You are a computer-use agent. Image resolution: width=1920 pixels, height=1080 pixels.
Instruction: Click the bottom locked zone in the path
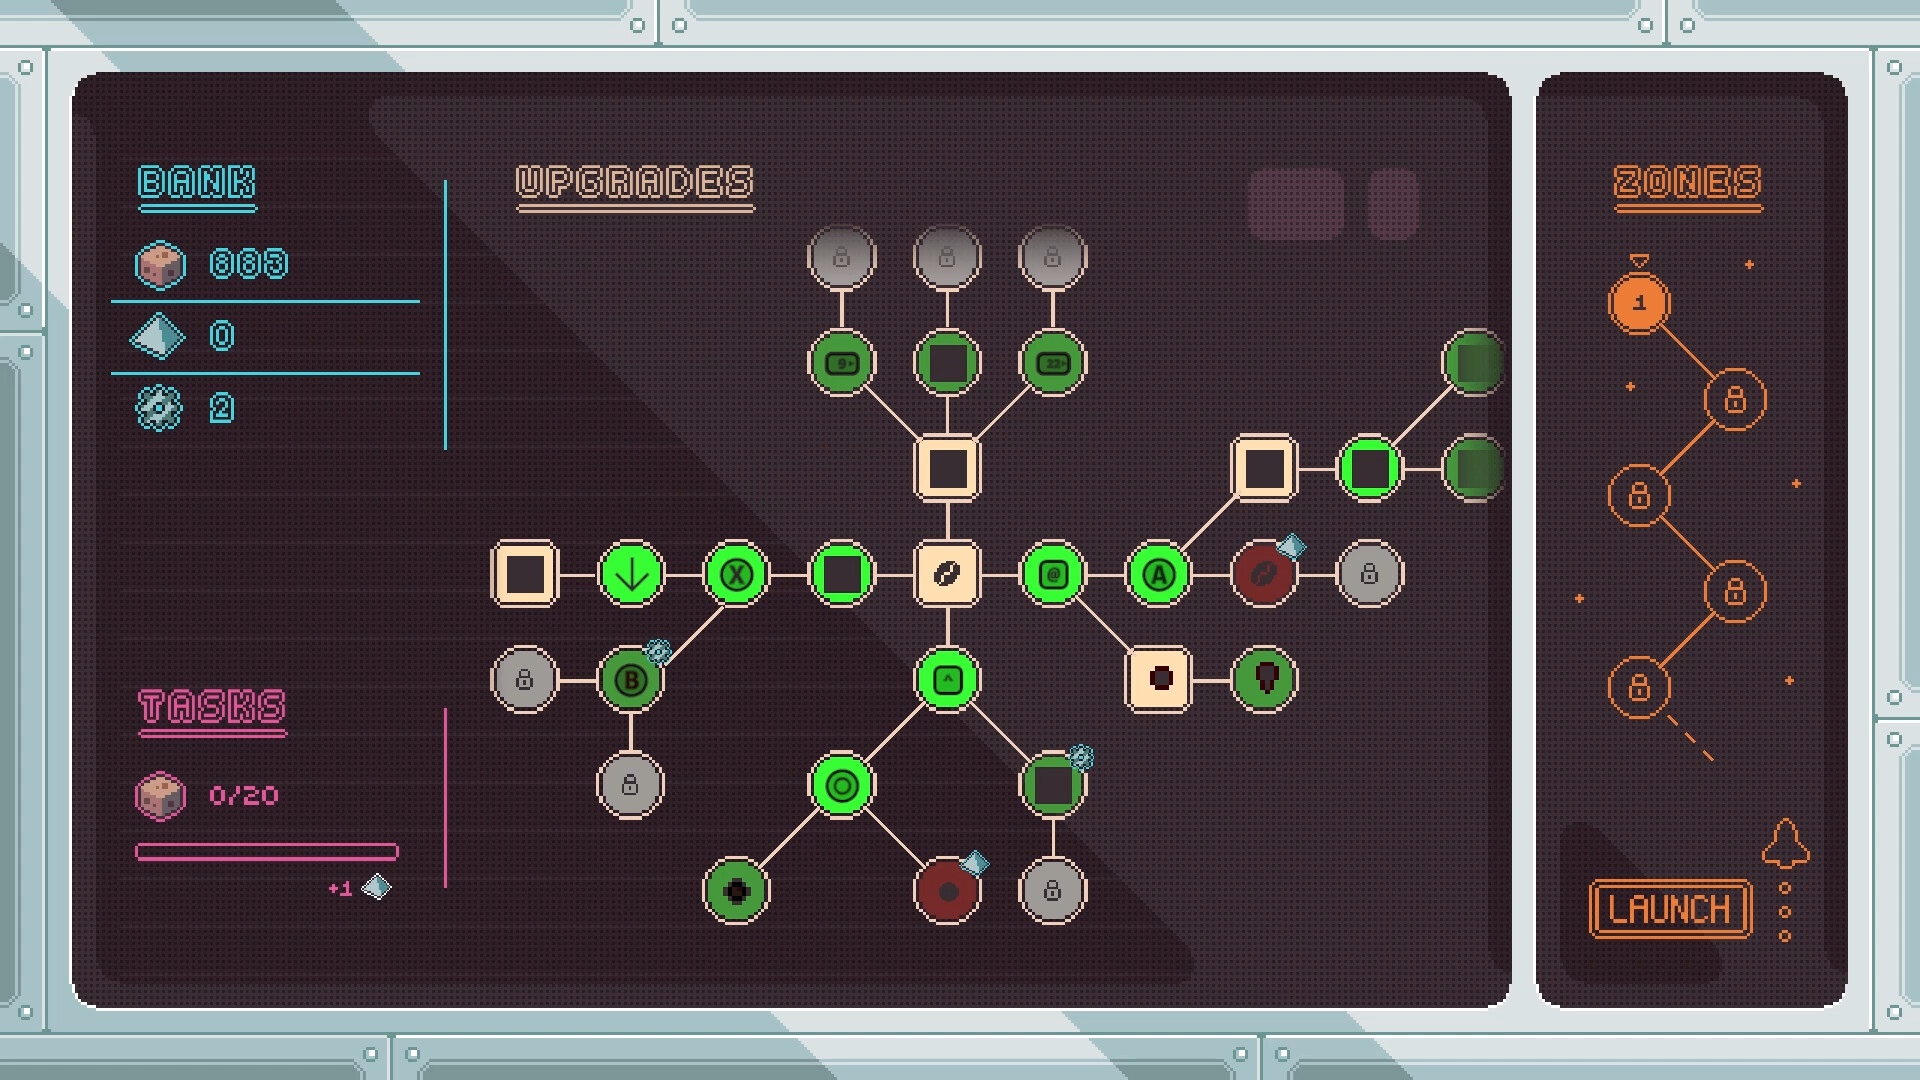1639,688
